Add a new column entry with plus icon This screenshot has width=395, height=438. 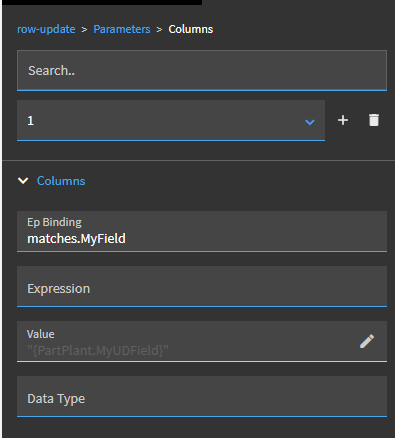point(343,120)
